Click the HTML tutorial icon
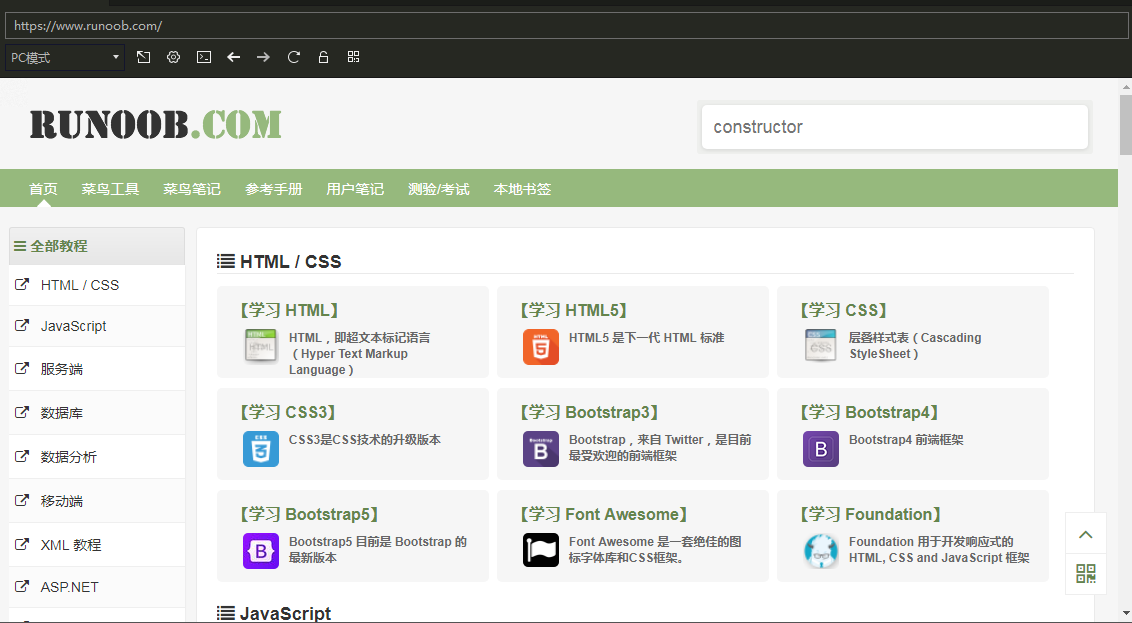 [x=261, y=346]
